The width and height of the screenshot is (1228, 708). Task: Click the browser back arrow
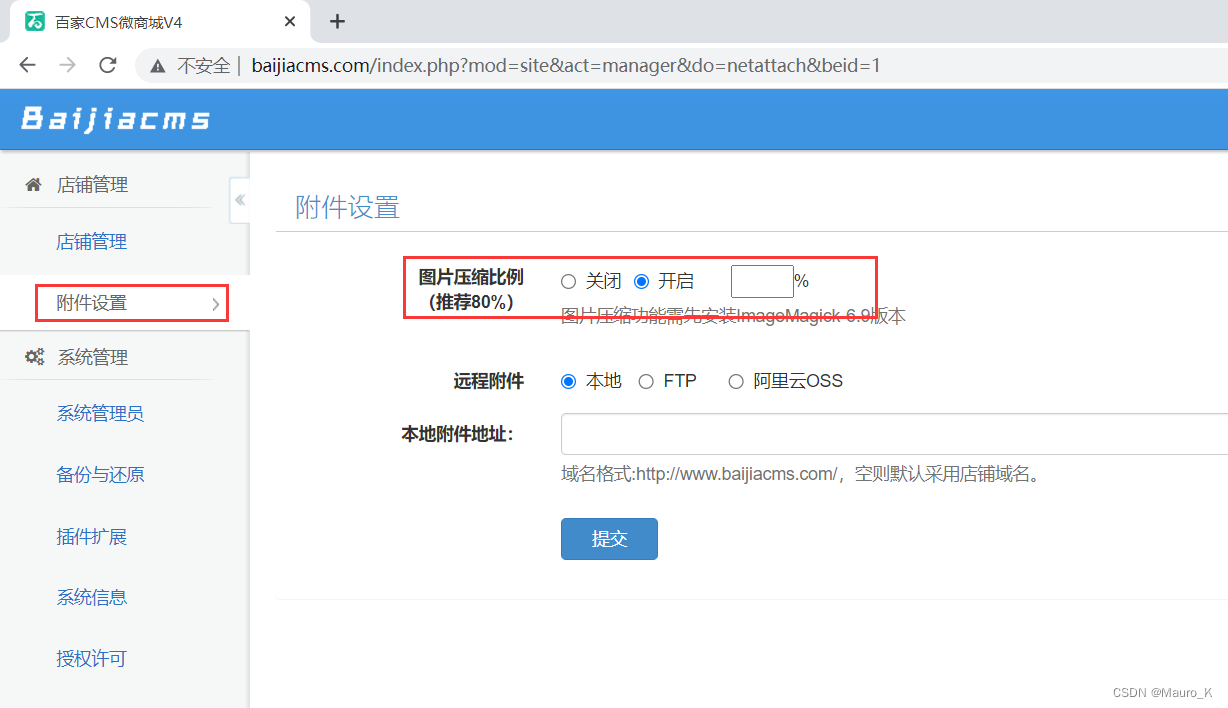[27, 64]
